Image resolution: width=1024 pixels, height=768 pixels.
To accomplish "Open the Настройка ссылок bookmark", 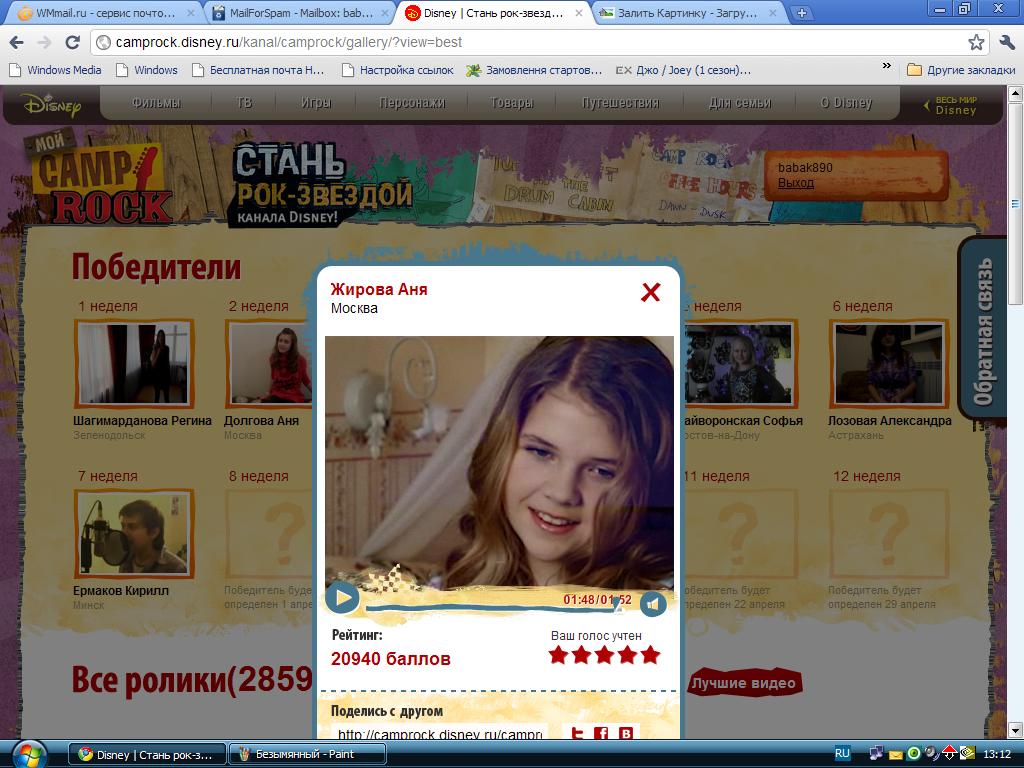I will pos(398,70).
